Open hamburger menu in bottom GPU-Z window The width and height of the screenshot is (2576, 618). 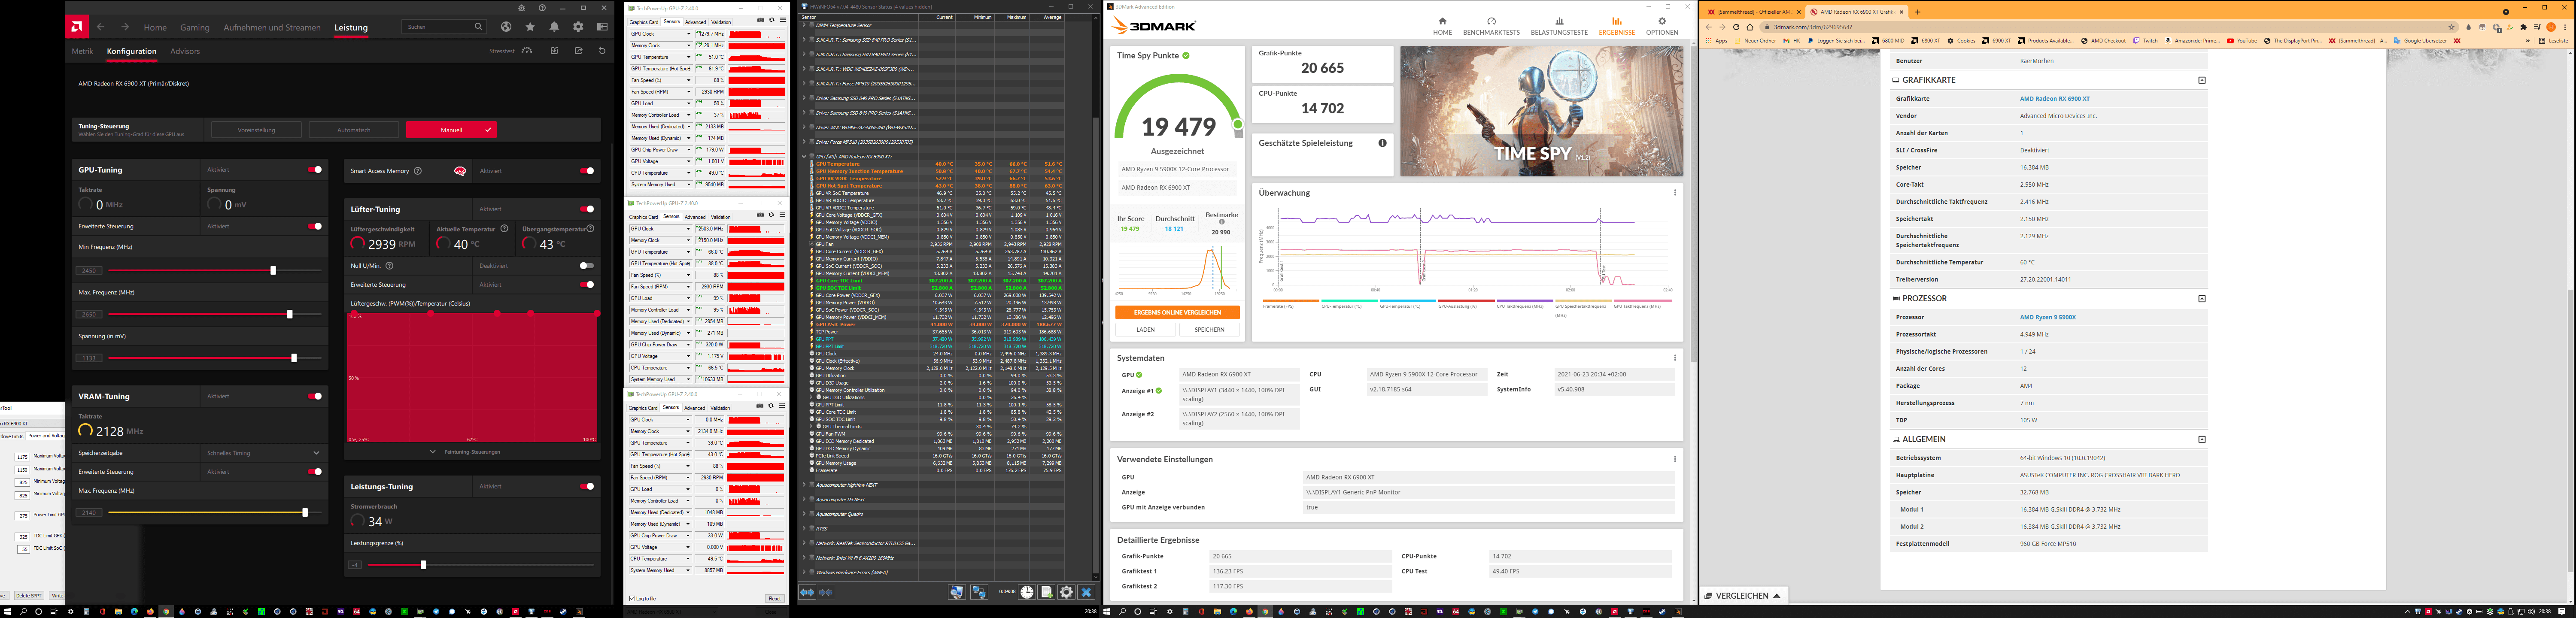(x=782, y=407)
